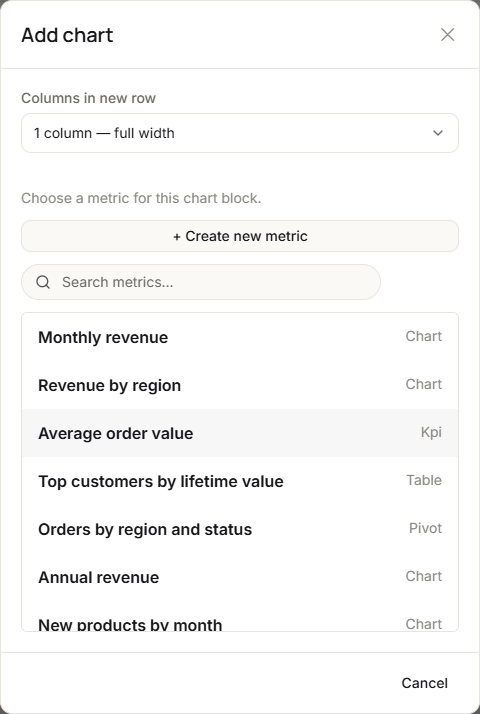This screenshot has height=714, width=480.
Task: Click the Create new metric button
Action: point(240,236)
